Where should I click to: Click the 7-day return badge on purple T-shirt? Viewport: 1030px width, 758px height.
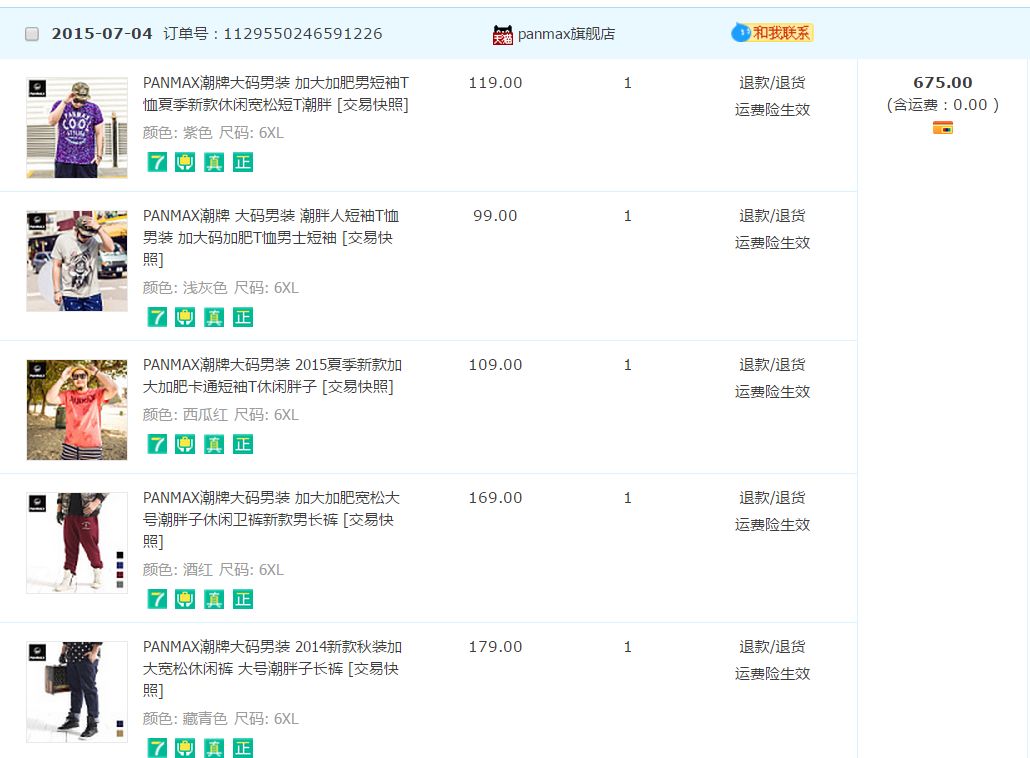[x=157, y=162]
